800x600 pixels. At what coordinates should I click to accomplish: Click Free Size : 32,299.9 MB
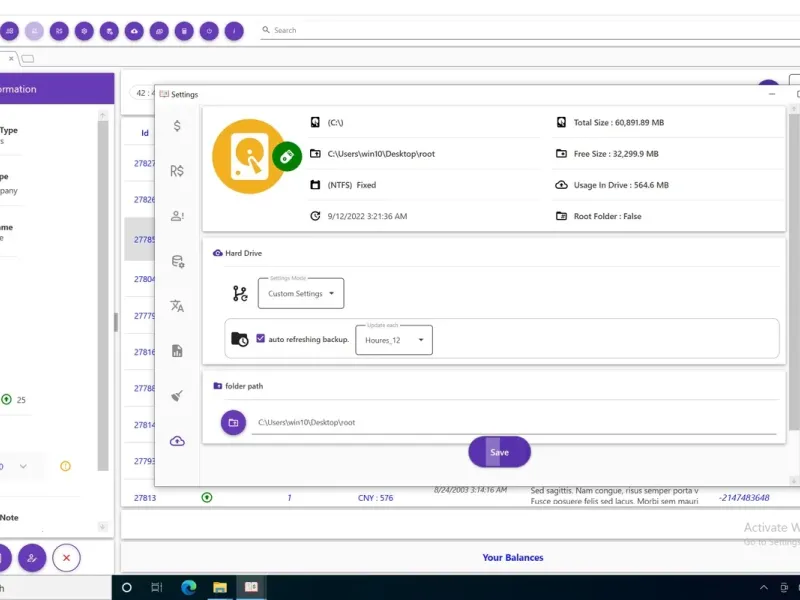[x=616, y=154]
